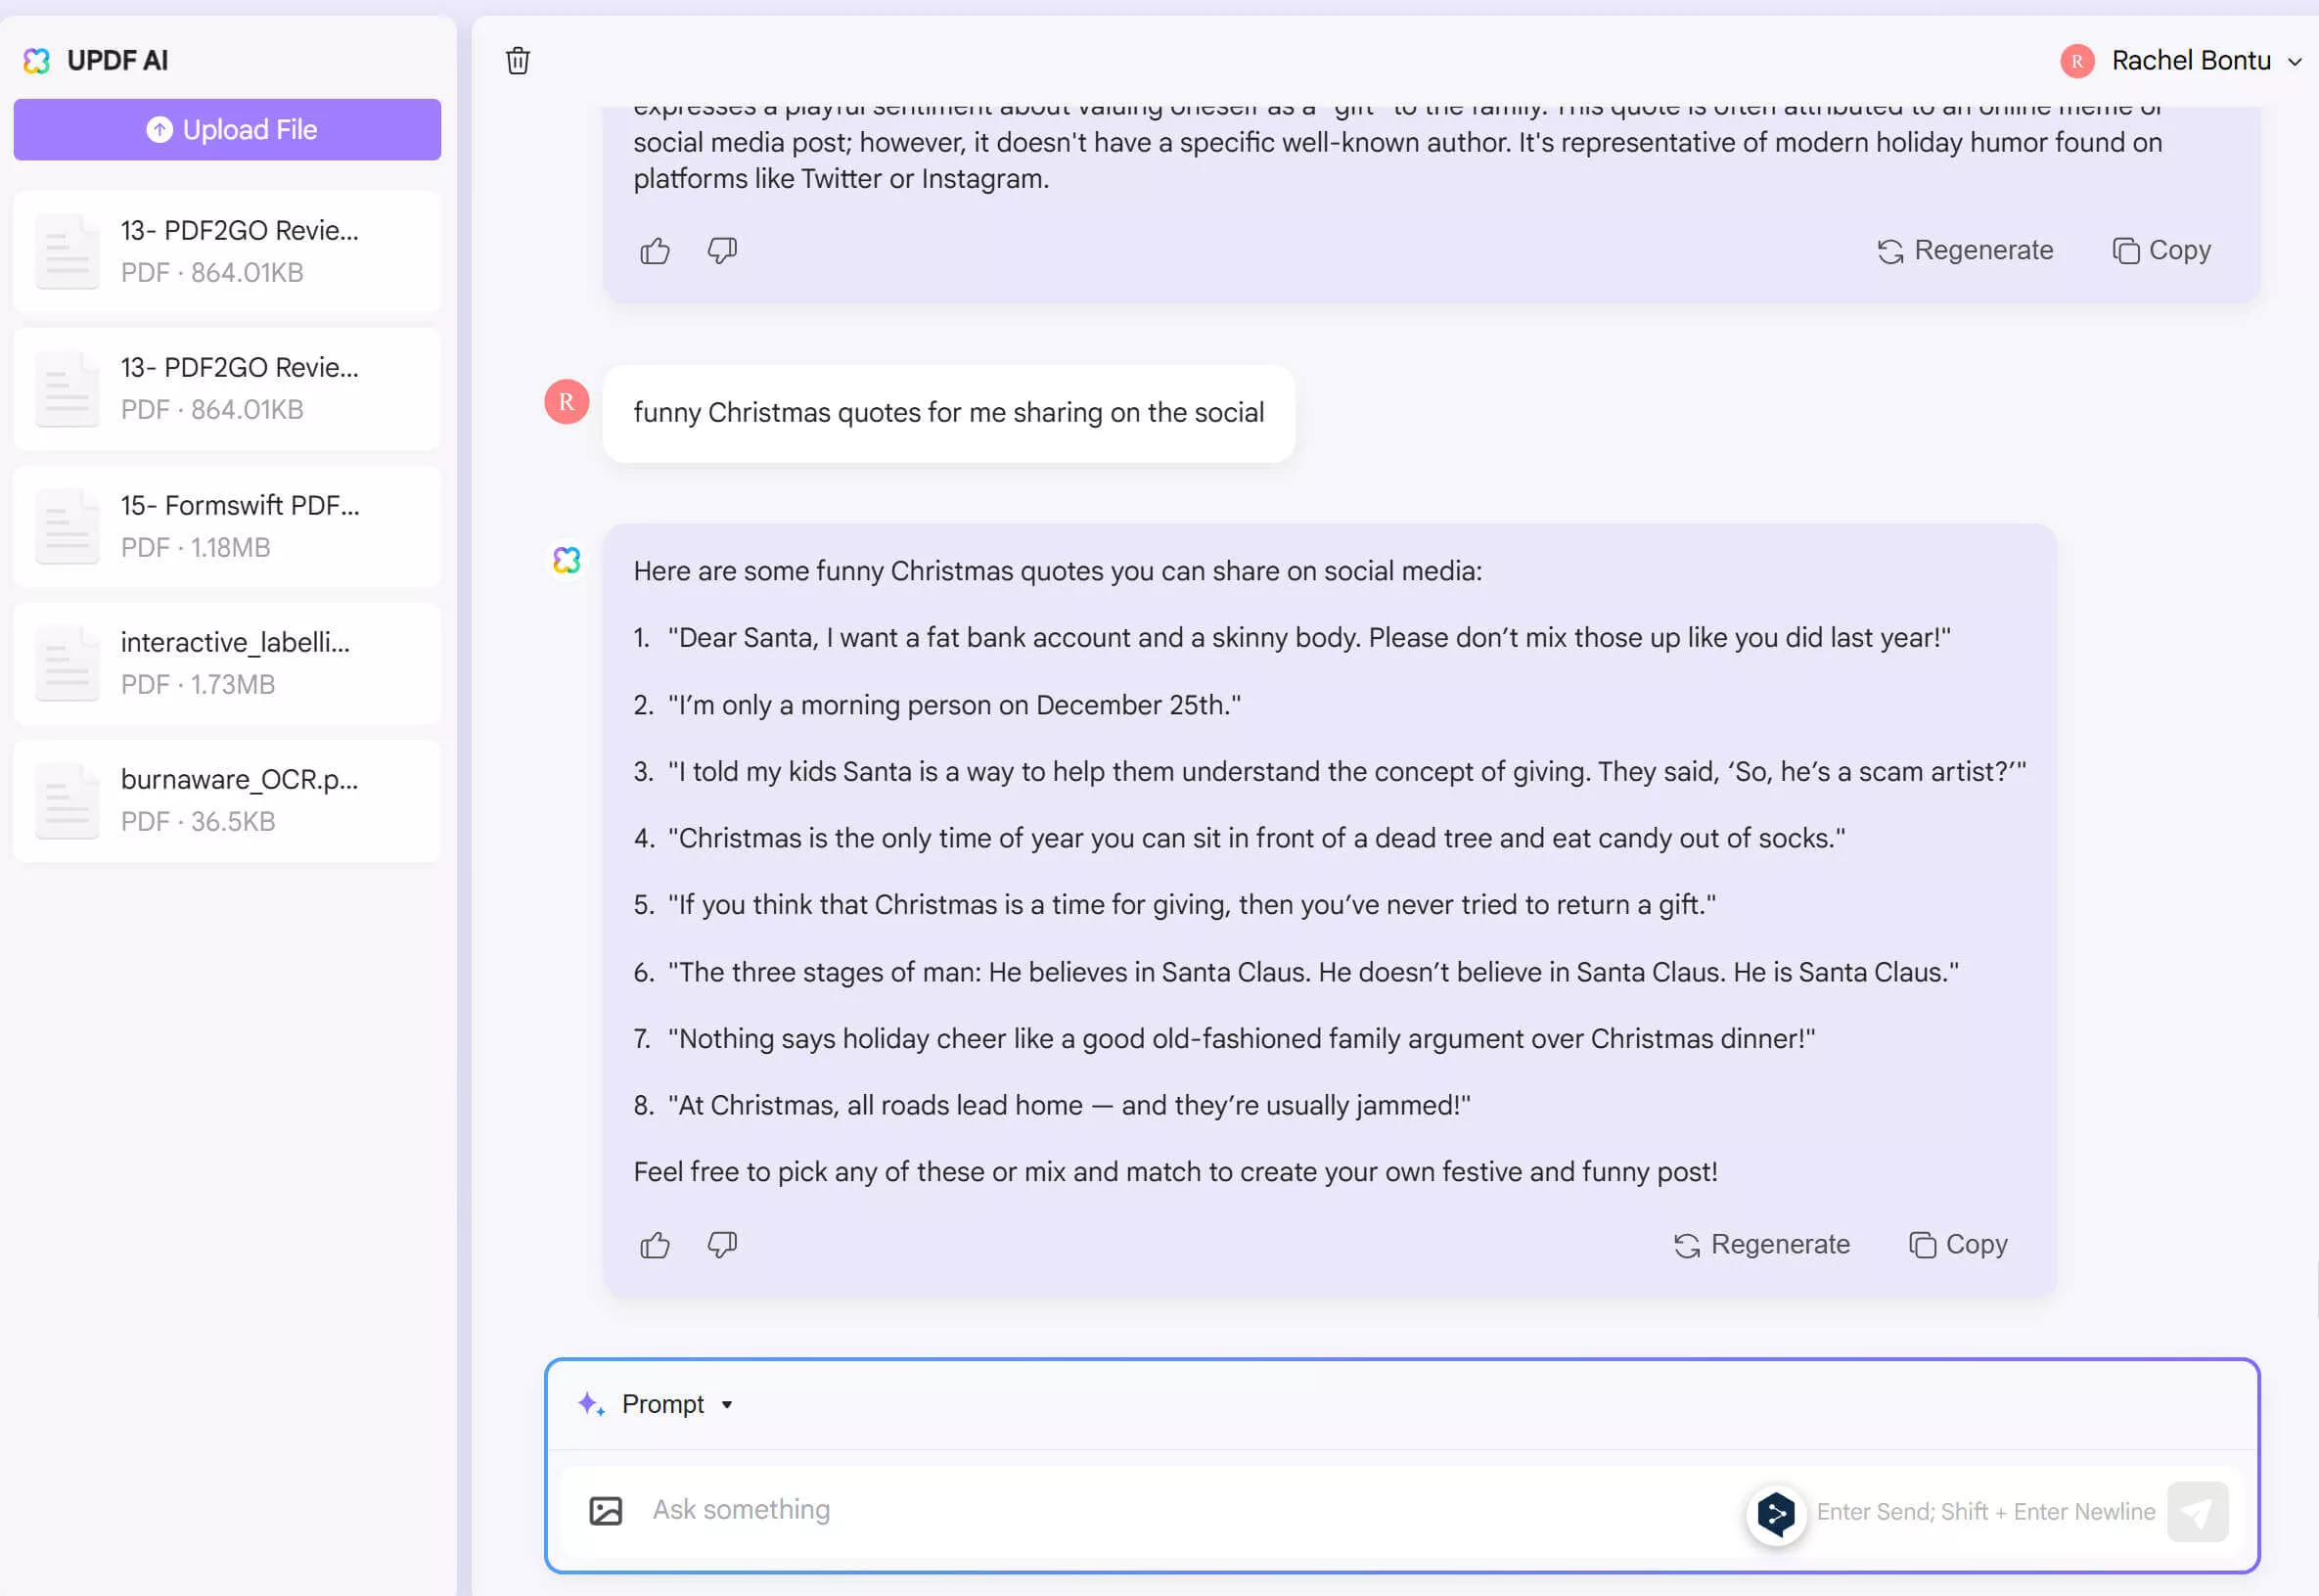Click Rachel Bontu's avatar icon

click(2079, 61)
